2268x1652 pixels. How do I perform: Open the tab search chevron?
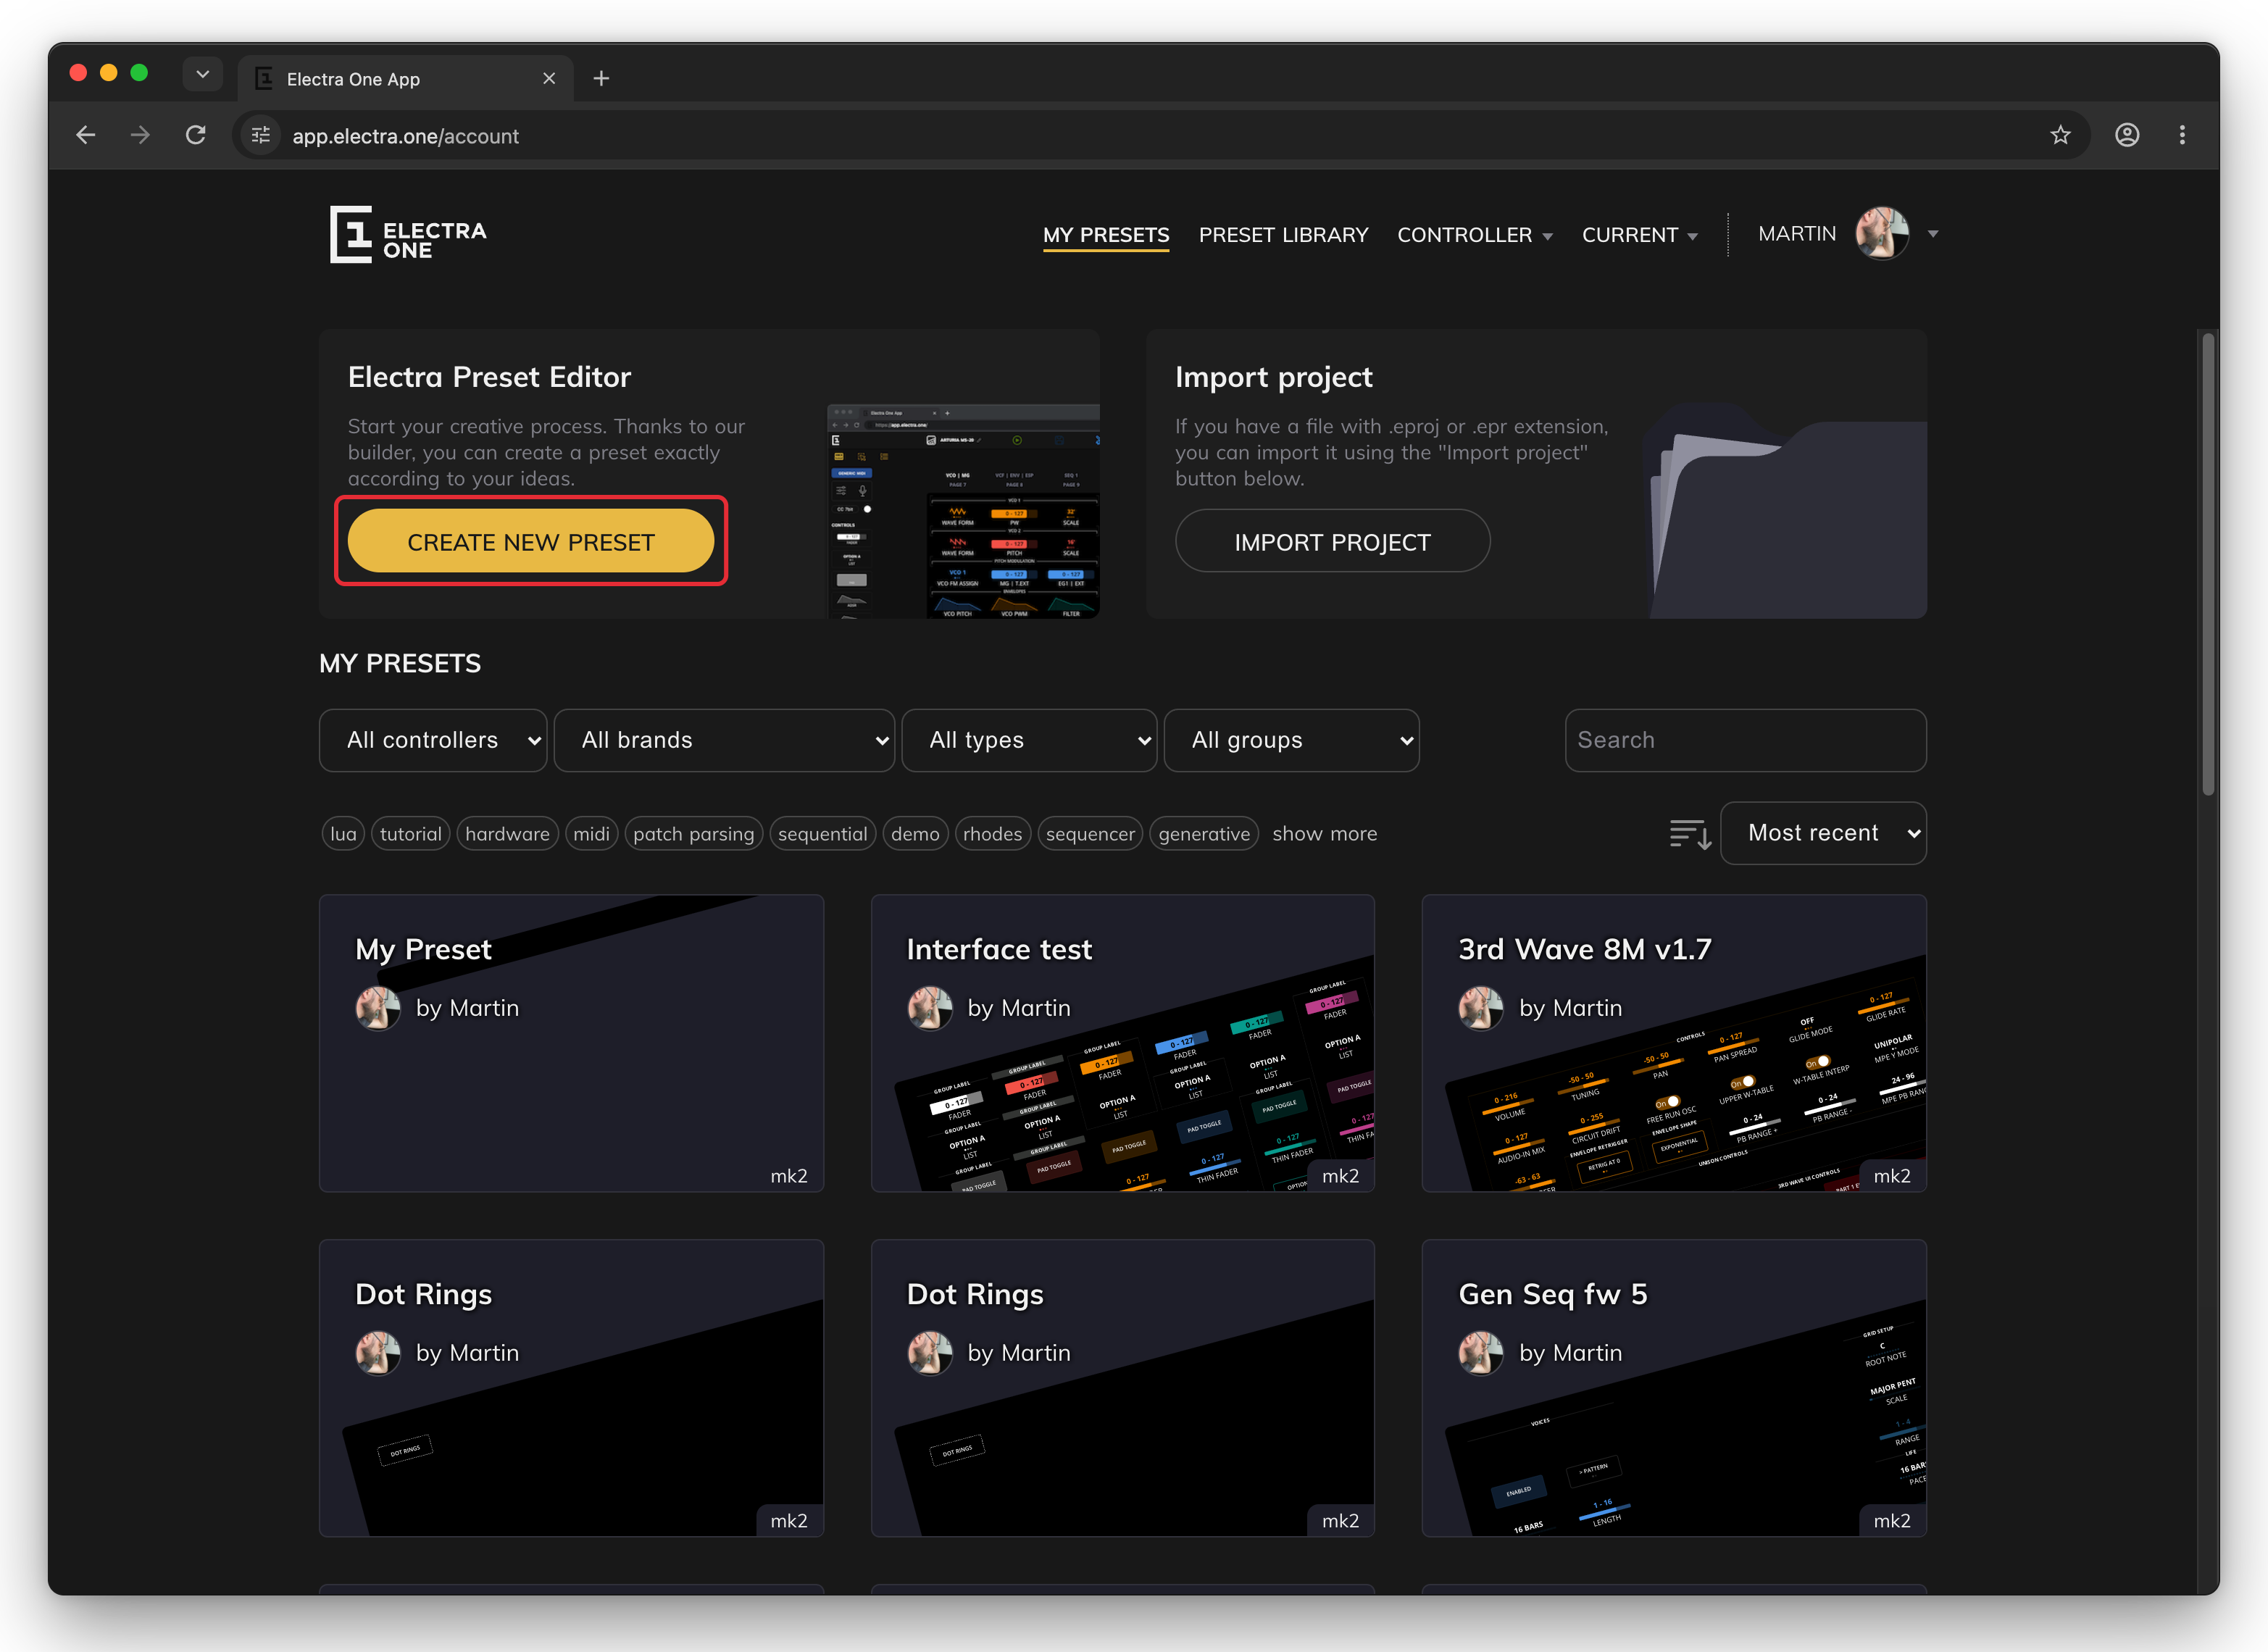coord(203,74)
